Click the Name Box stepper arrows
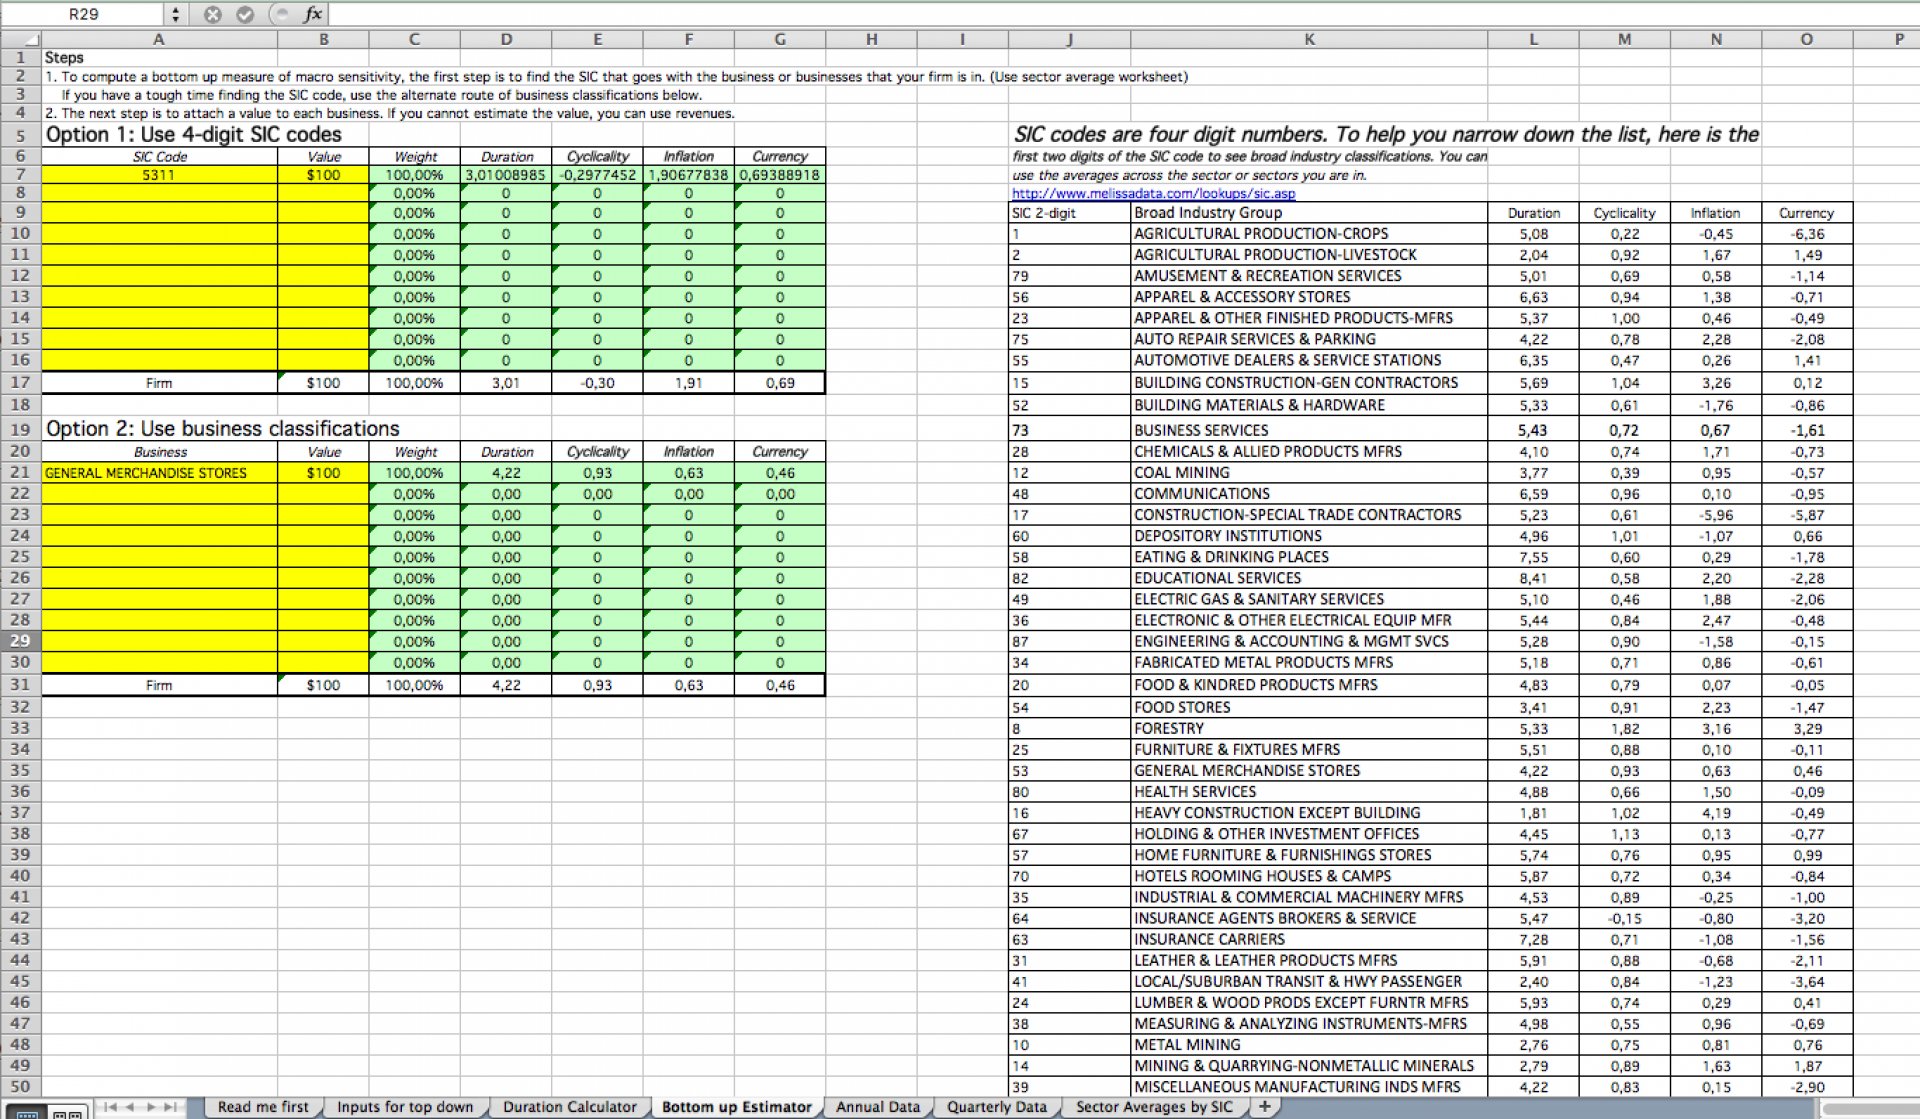Image resolution: width=1920 pixels, height=1119 pixels. (x=176, y=14)
